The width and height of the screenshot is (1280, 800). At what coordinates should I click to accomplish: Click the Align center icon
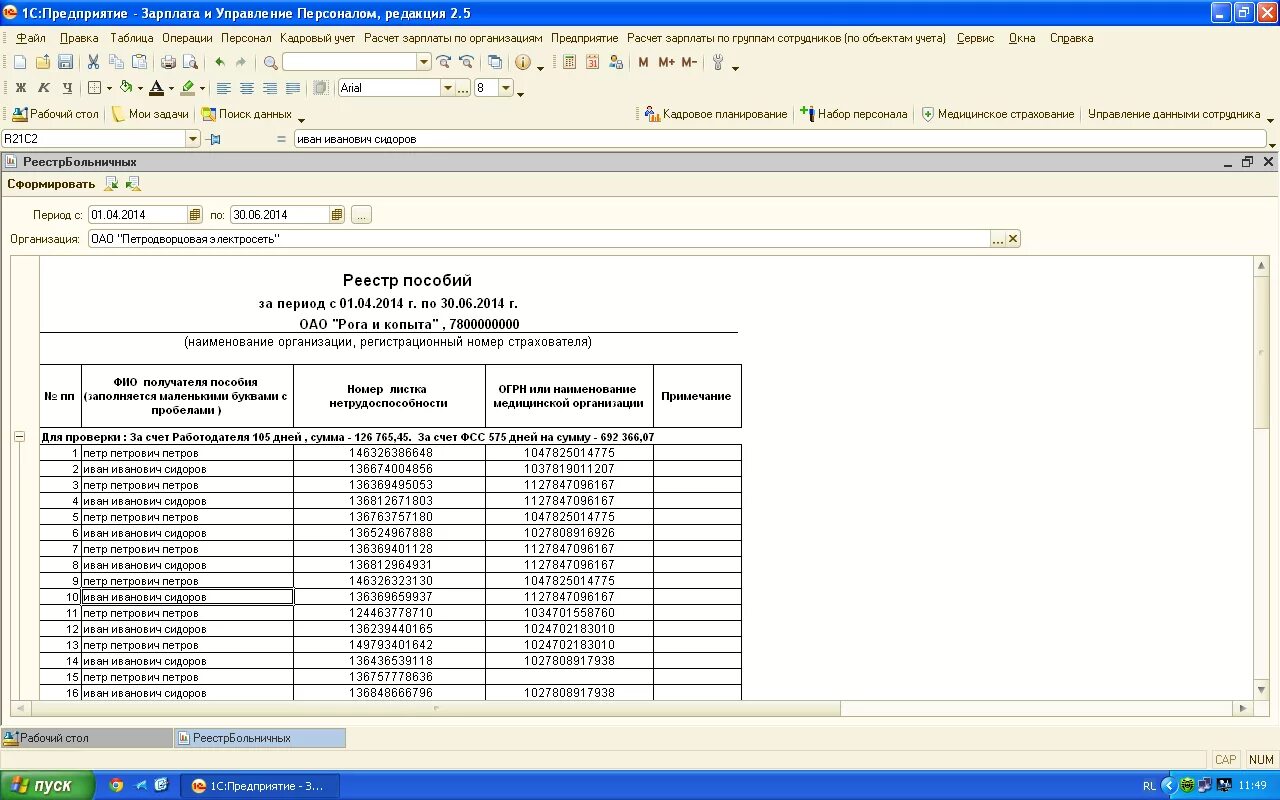[247, 88]
